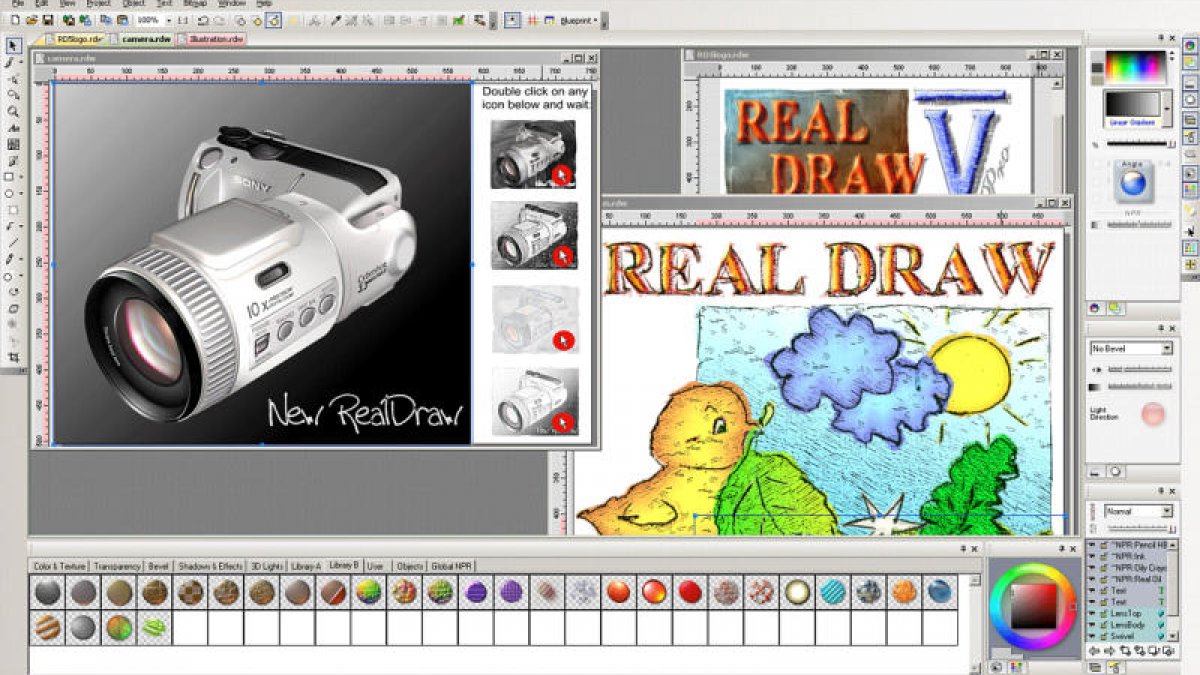Activate the crop tool in the left toolbox
This screenshot has height=675, width=1200.
coord(14,357)
